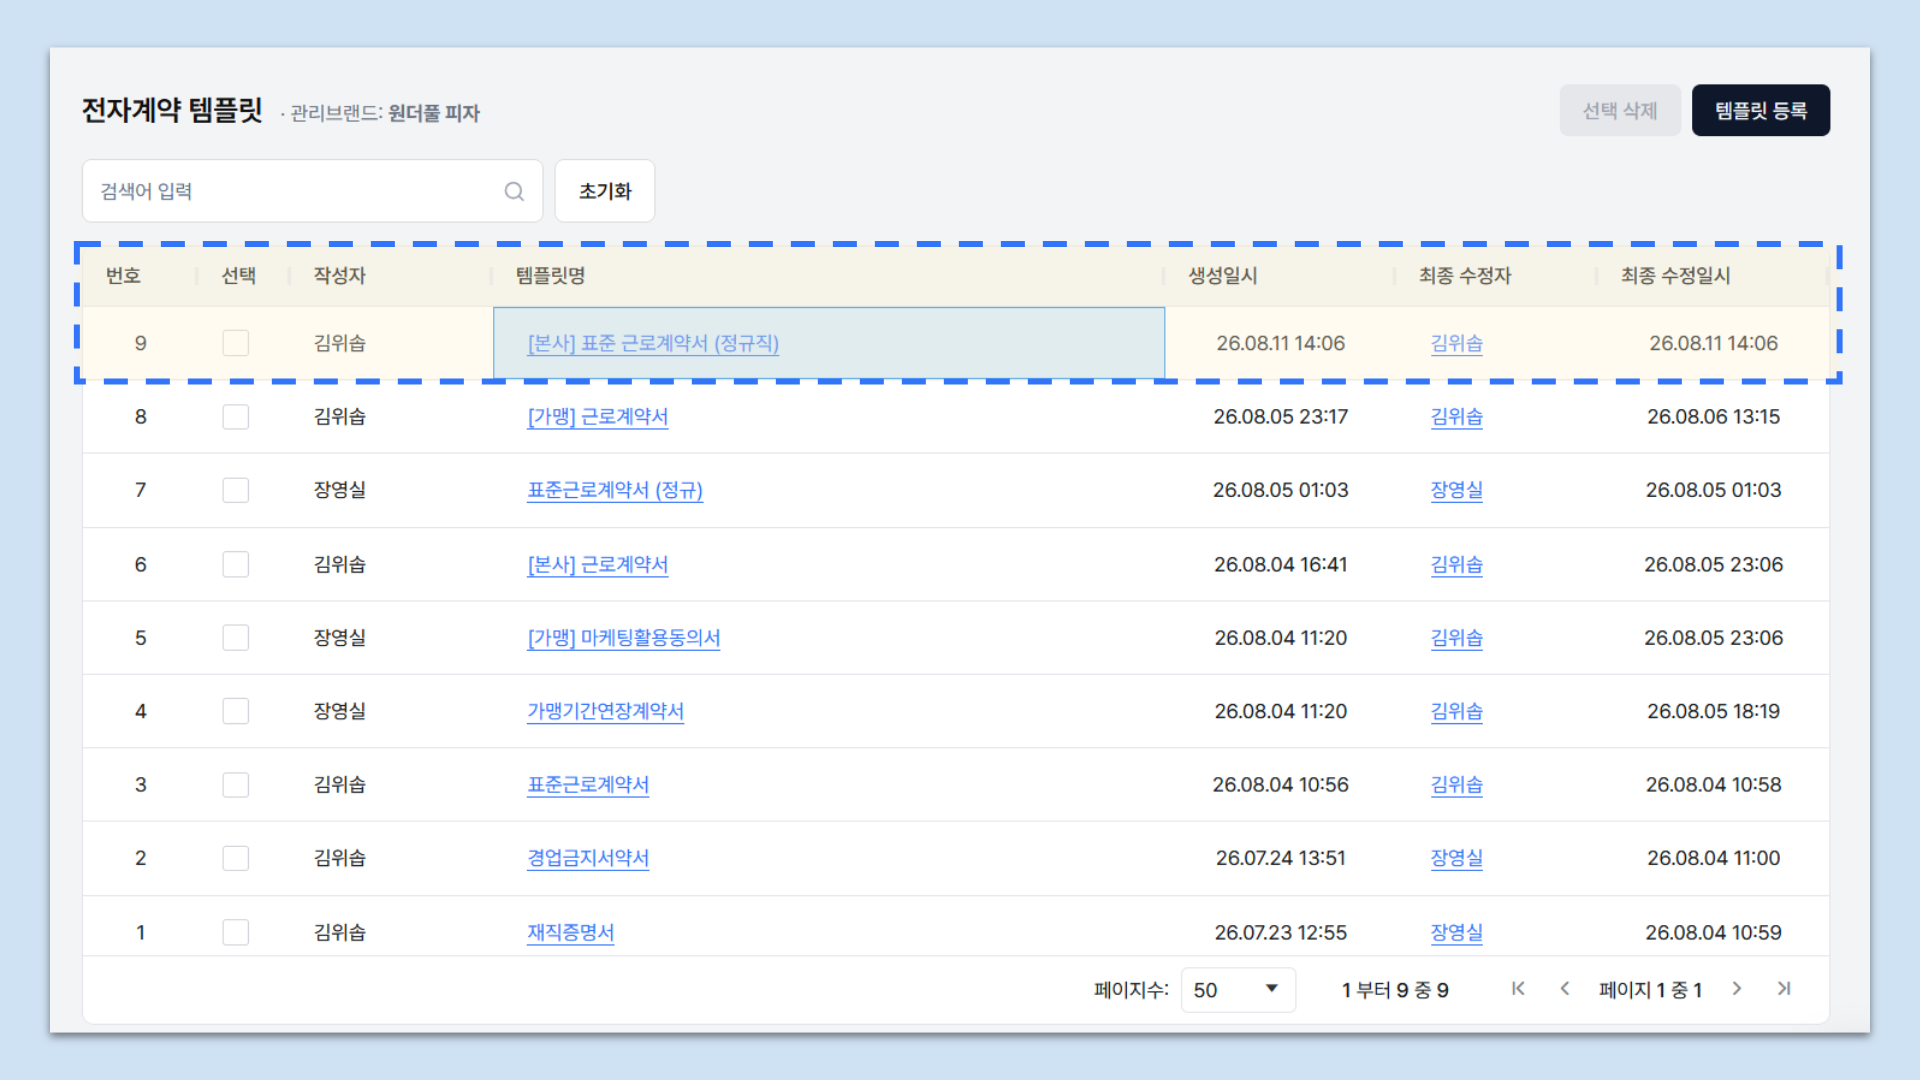Screen dimensions: 1920x1080
Task: Open 재직증명서 template link
Action: pyautogui.click(x=571, y=932)
